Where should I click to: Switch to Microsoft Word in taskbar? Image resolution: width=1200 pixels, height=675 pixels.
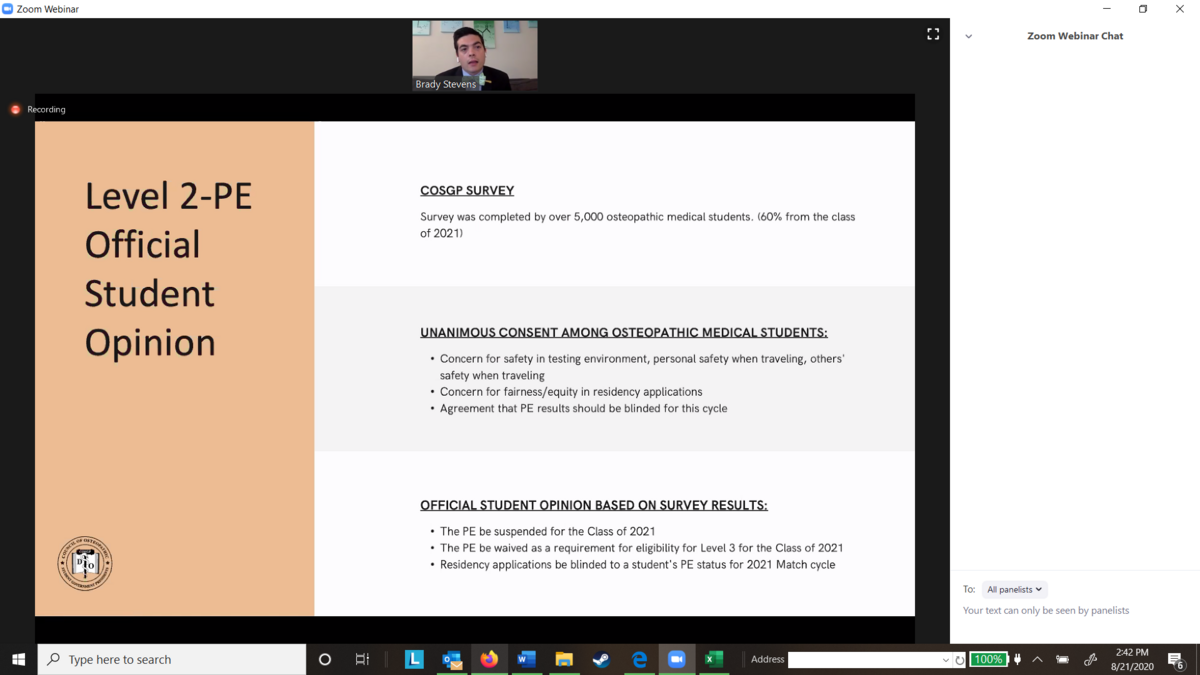click(526, 659)
